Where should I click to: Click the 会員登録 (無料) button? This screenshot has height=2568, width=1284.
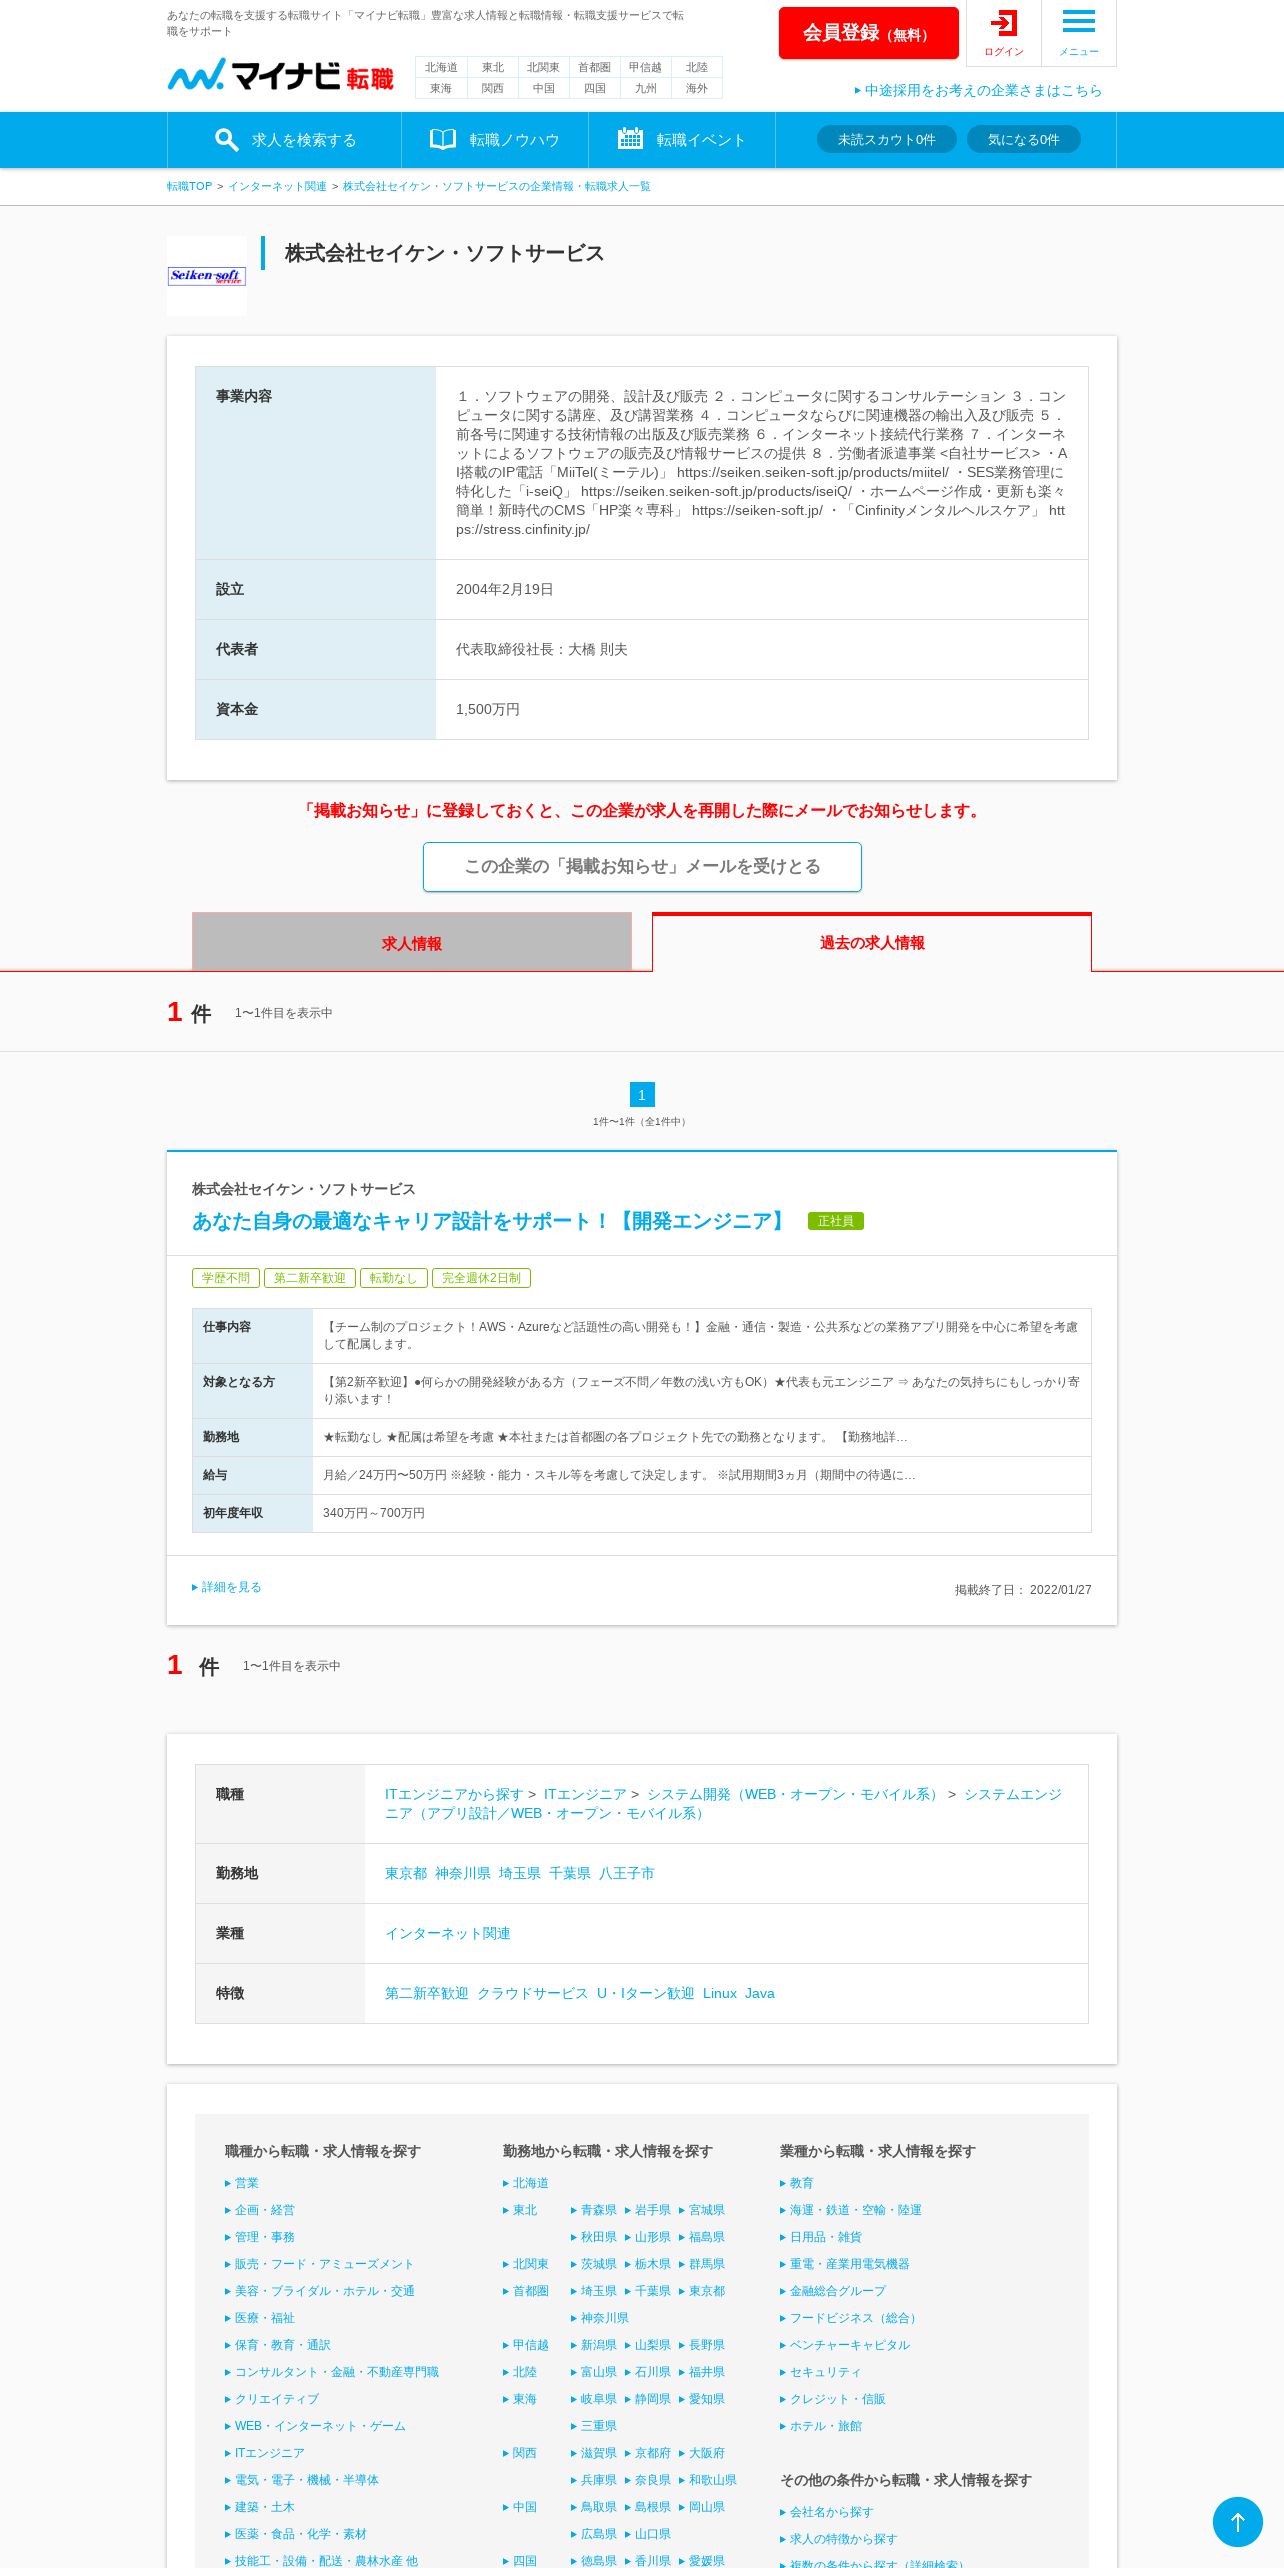(869, 33)
